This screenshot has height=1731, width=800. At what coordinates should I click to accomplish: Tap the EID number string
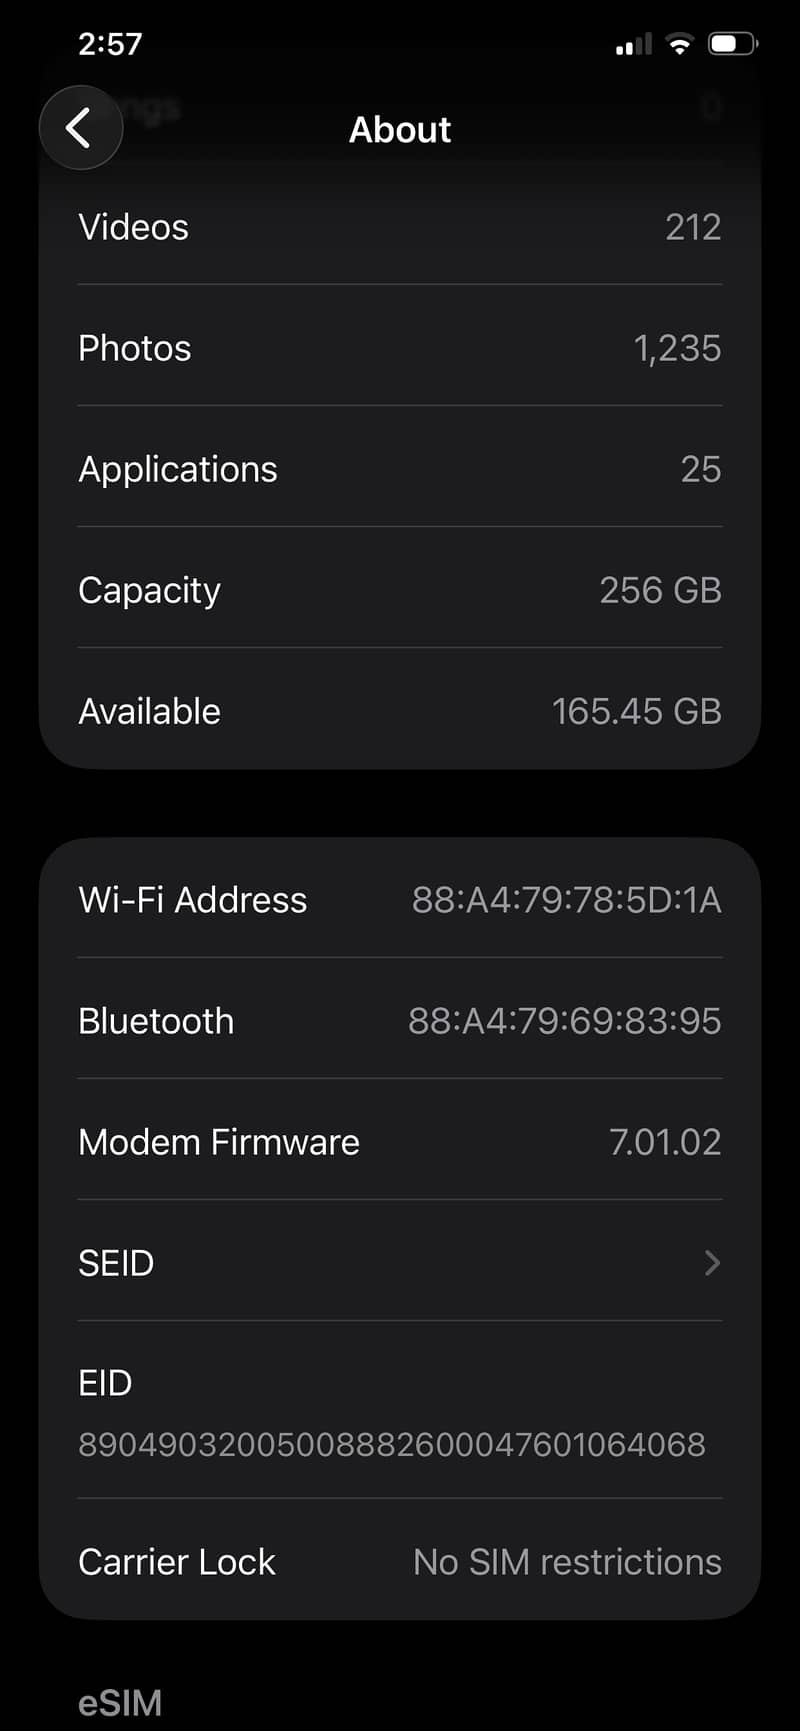tap(392, 1444)
